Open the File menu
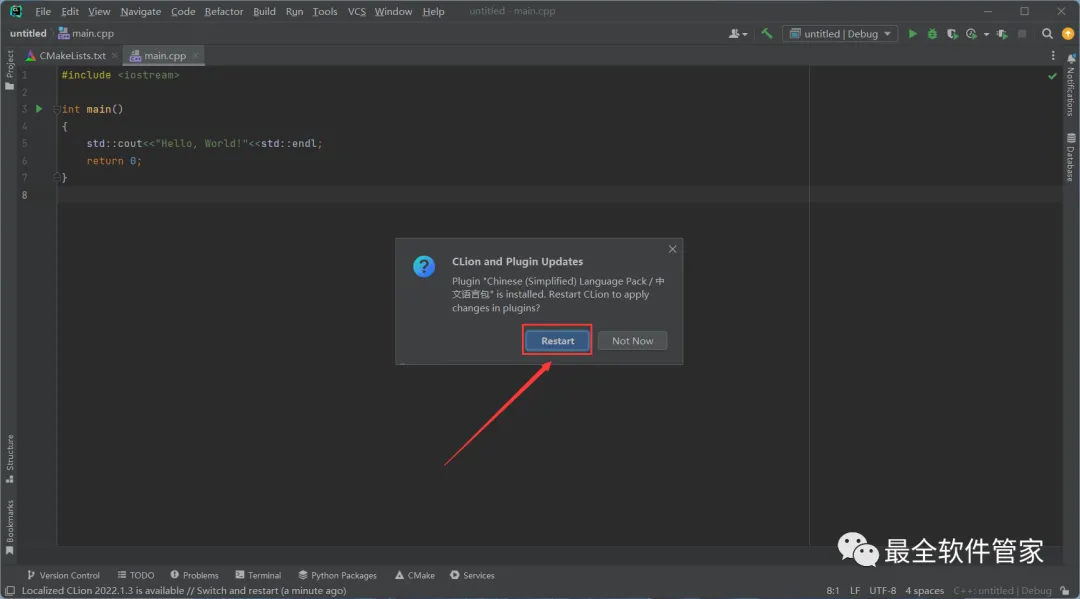Viewport: 1080px width, 599px height. click(x=43, y=12)
